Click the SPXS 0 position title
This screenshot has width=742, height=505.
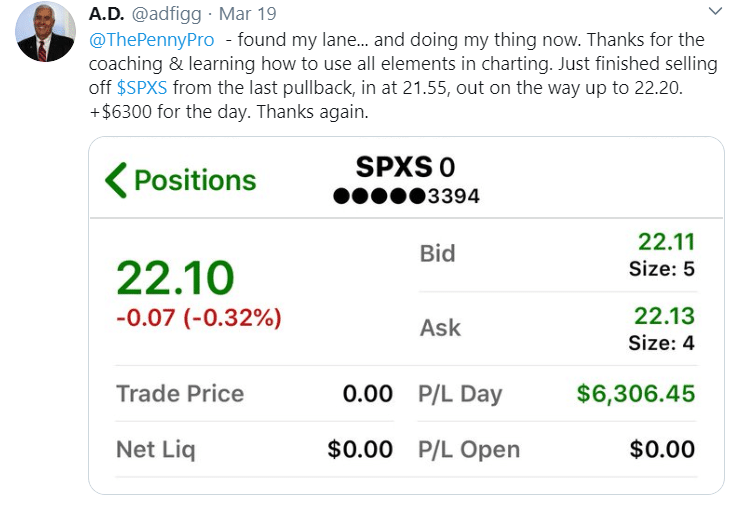pyautogui.click(x=406, y=167)
